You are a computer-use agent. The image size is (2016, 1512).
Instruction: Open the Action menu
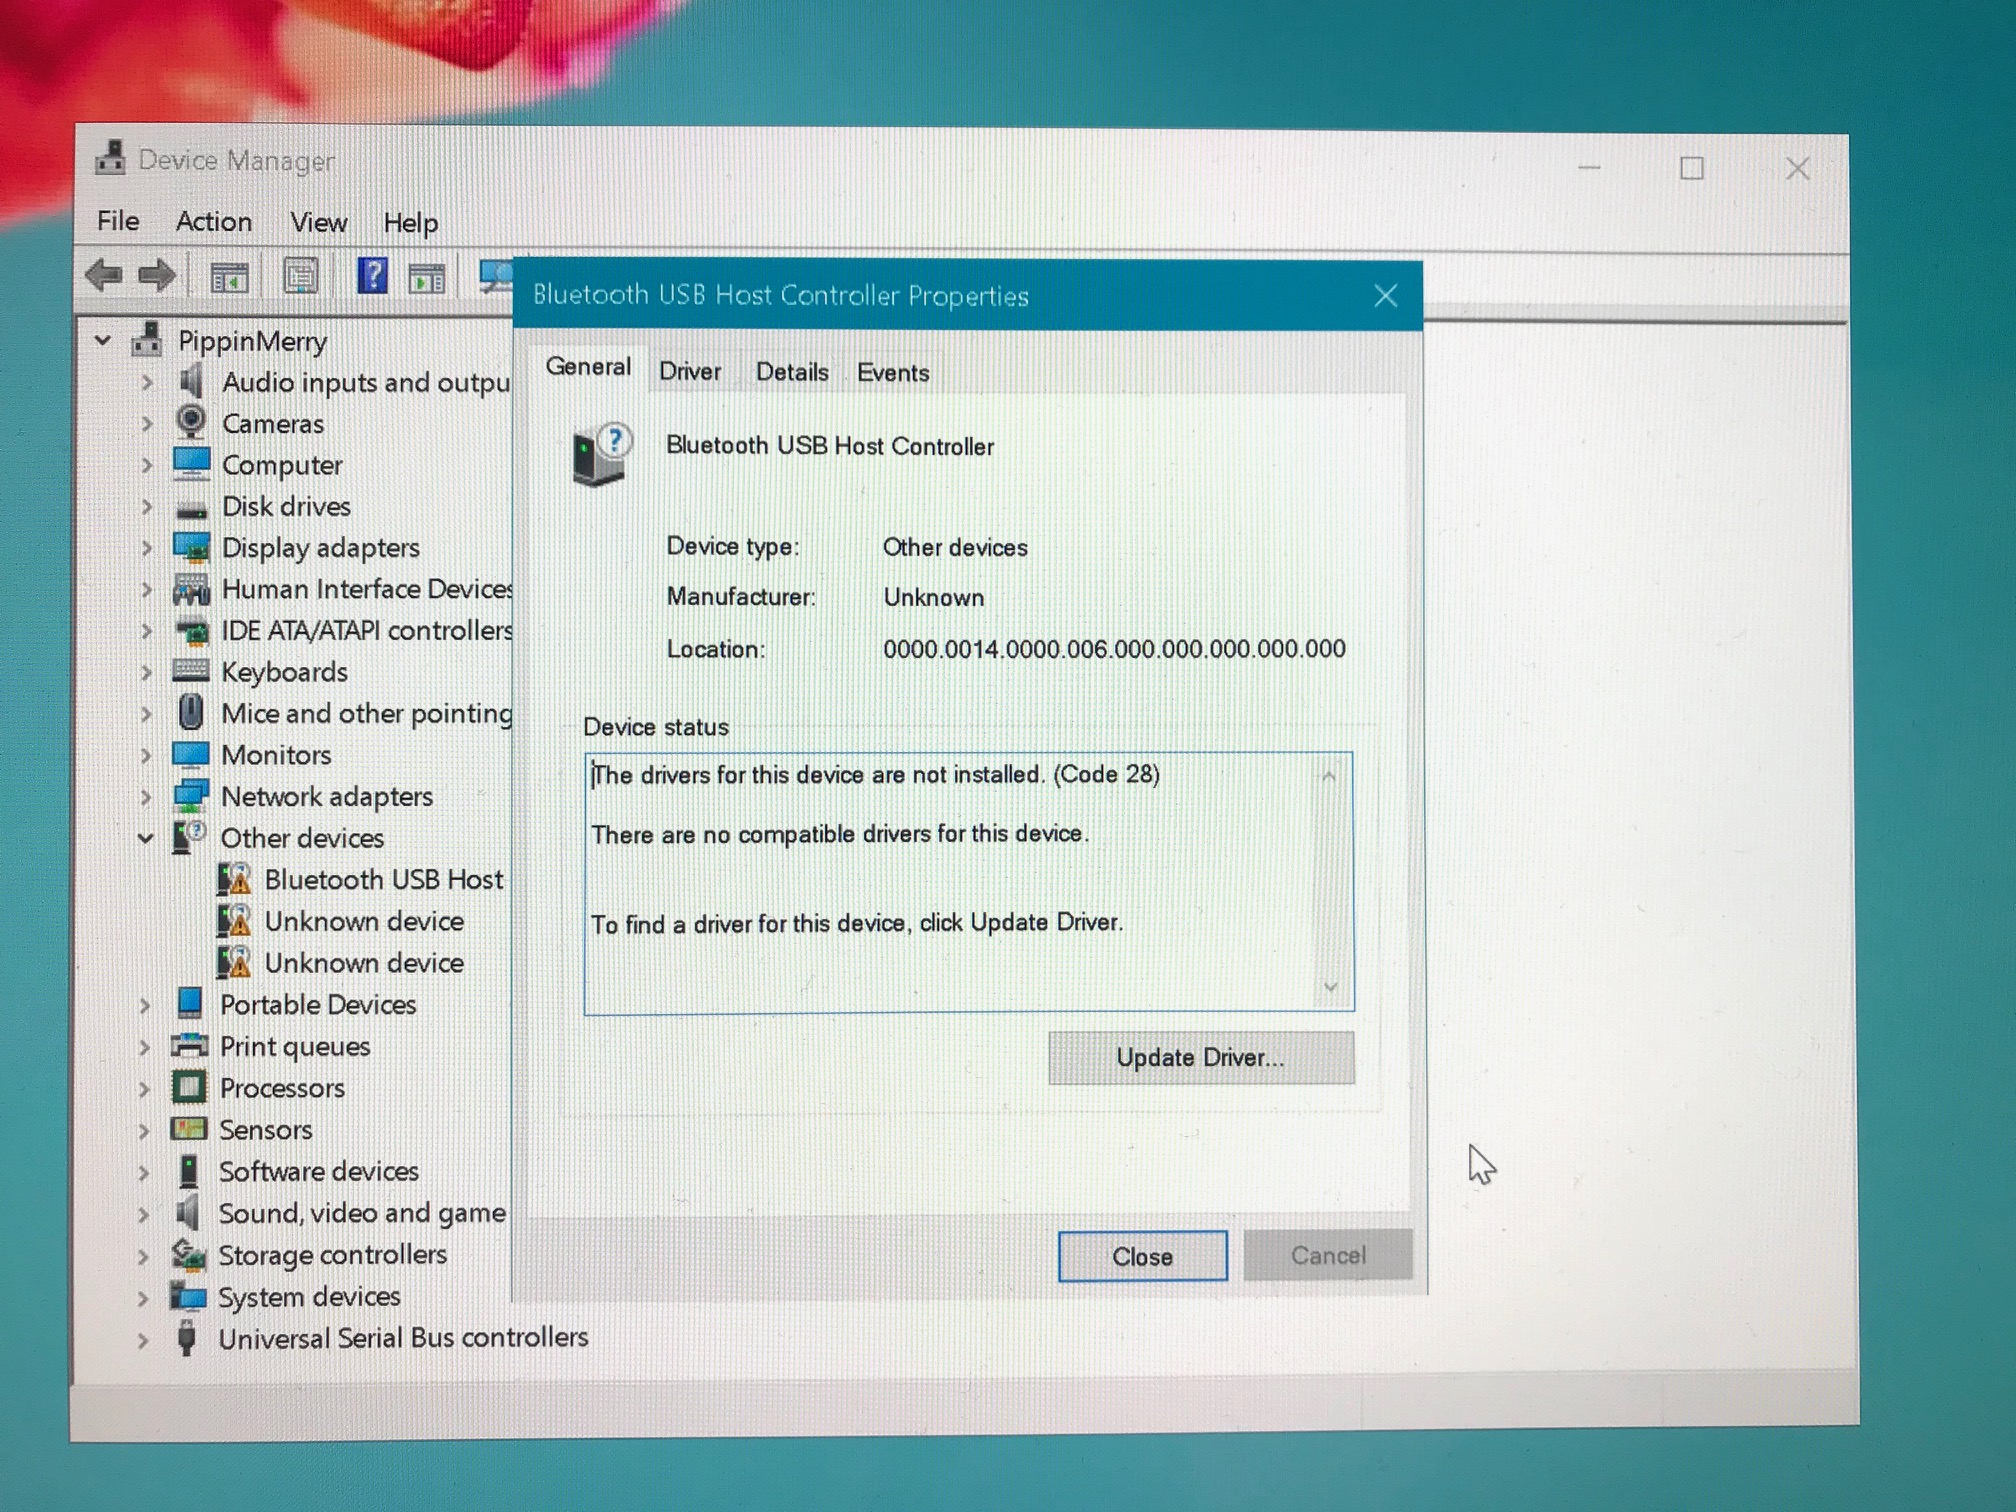pyautogui.click(x=213, y=222)
